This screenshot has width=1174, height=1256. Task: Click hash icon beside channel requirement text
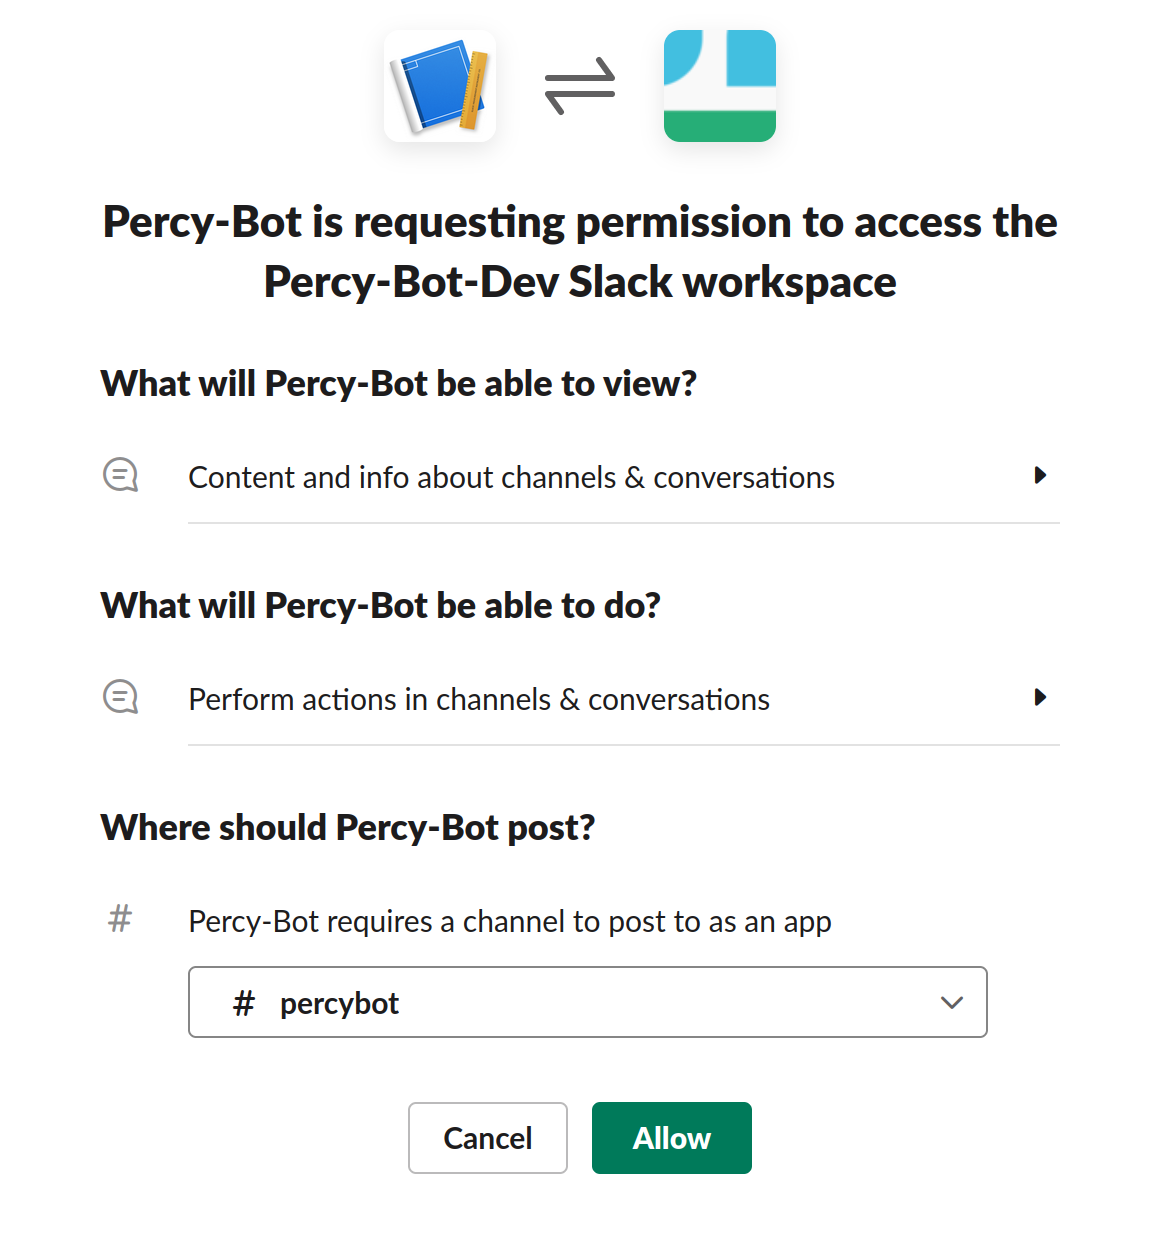[x=120, y=918]
